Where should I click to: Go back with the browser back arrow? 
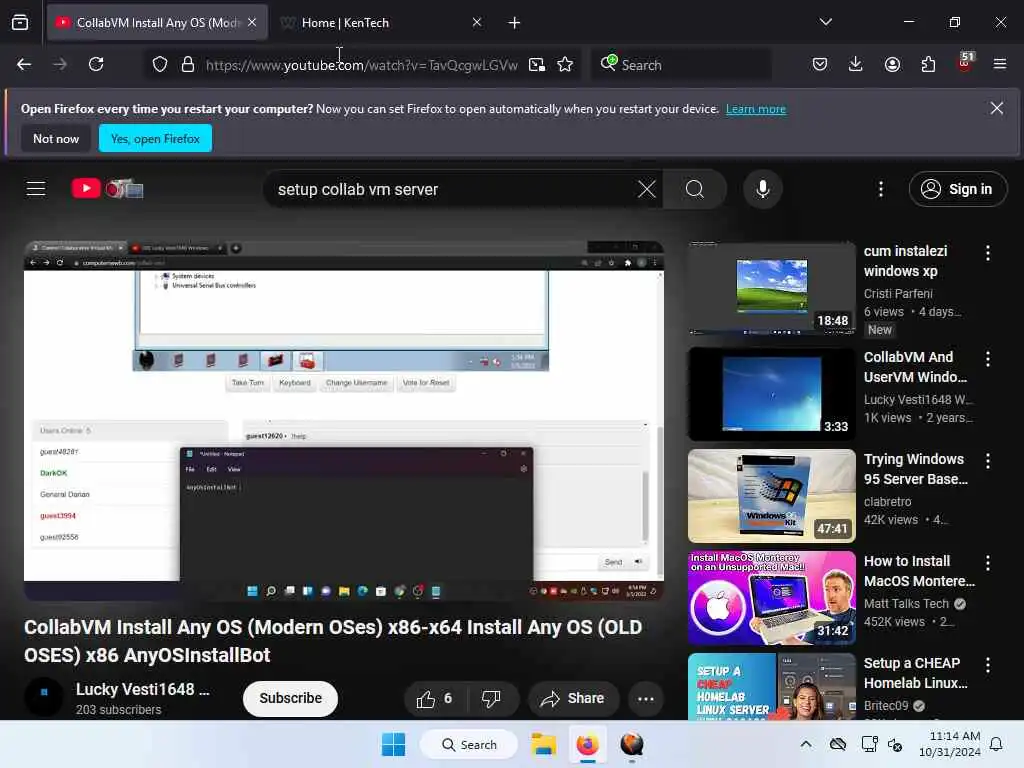[x=24, y=64]
